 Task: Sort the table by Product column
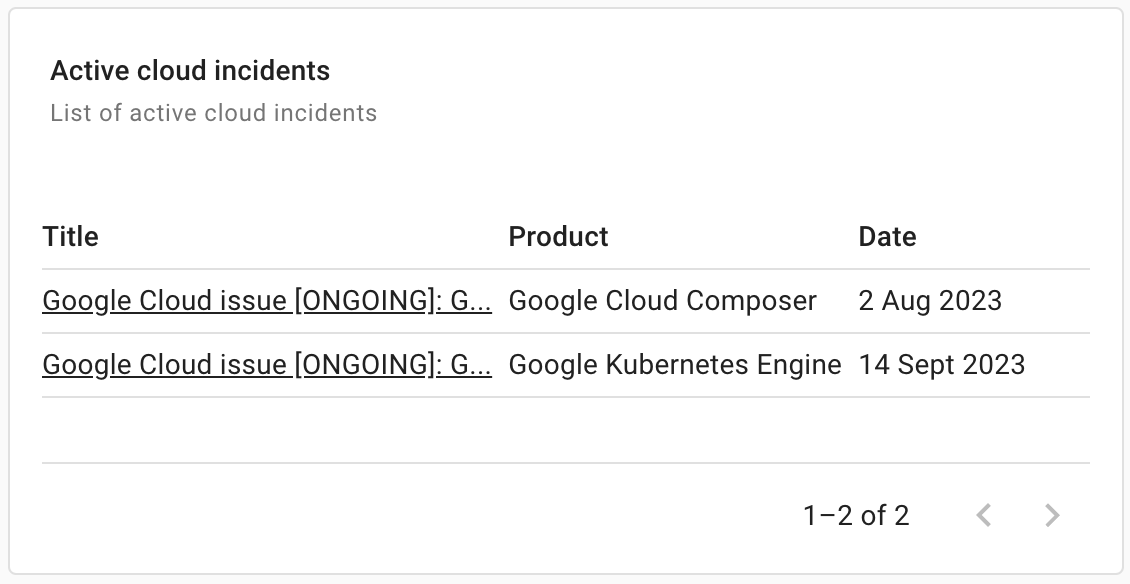557,237
